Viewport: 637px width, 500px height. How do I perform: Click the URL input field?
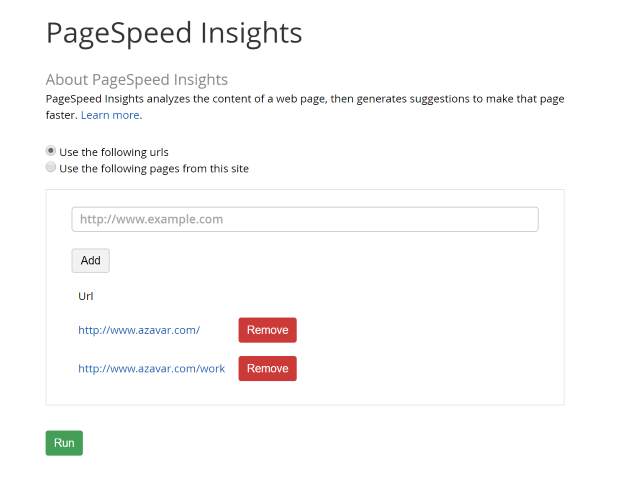coord(305,219)
